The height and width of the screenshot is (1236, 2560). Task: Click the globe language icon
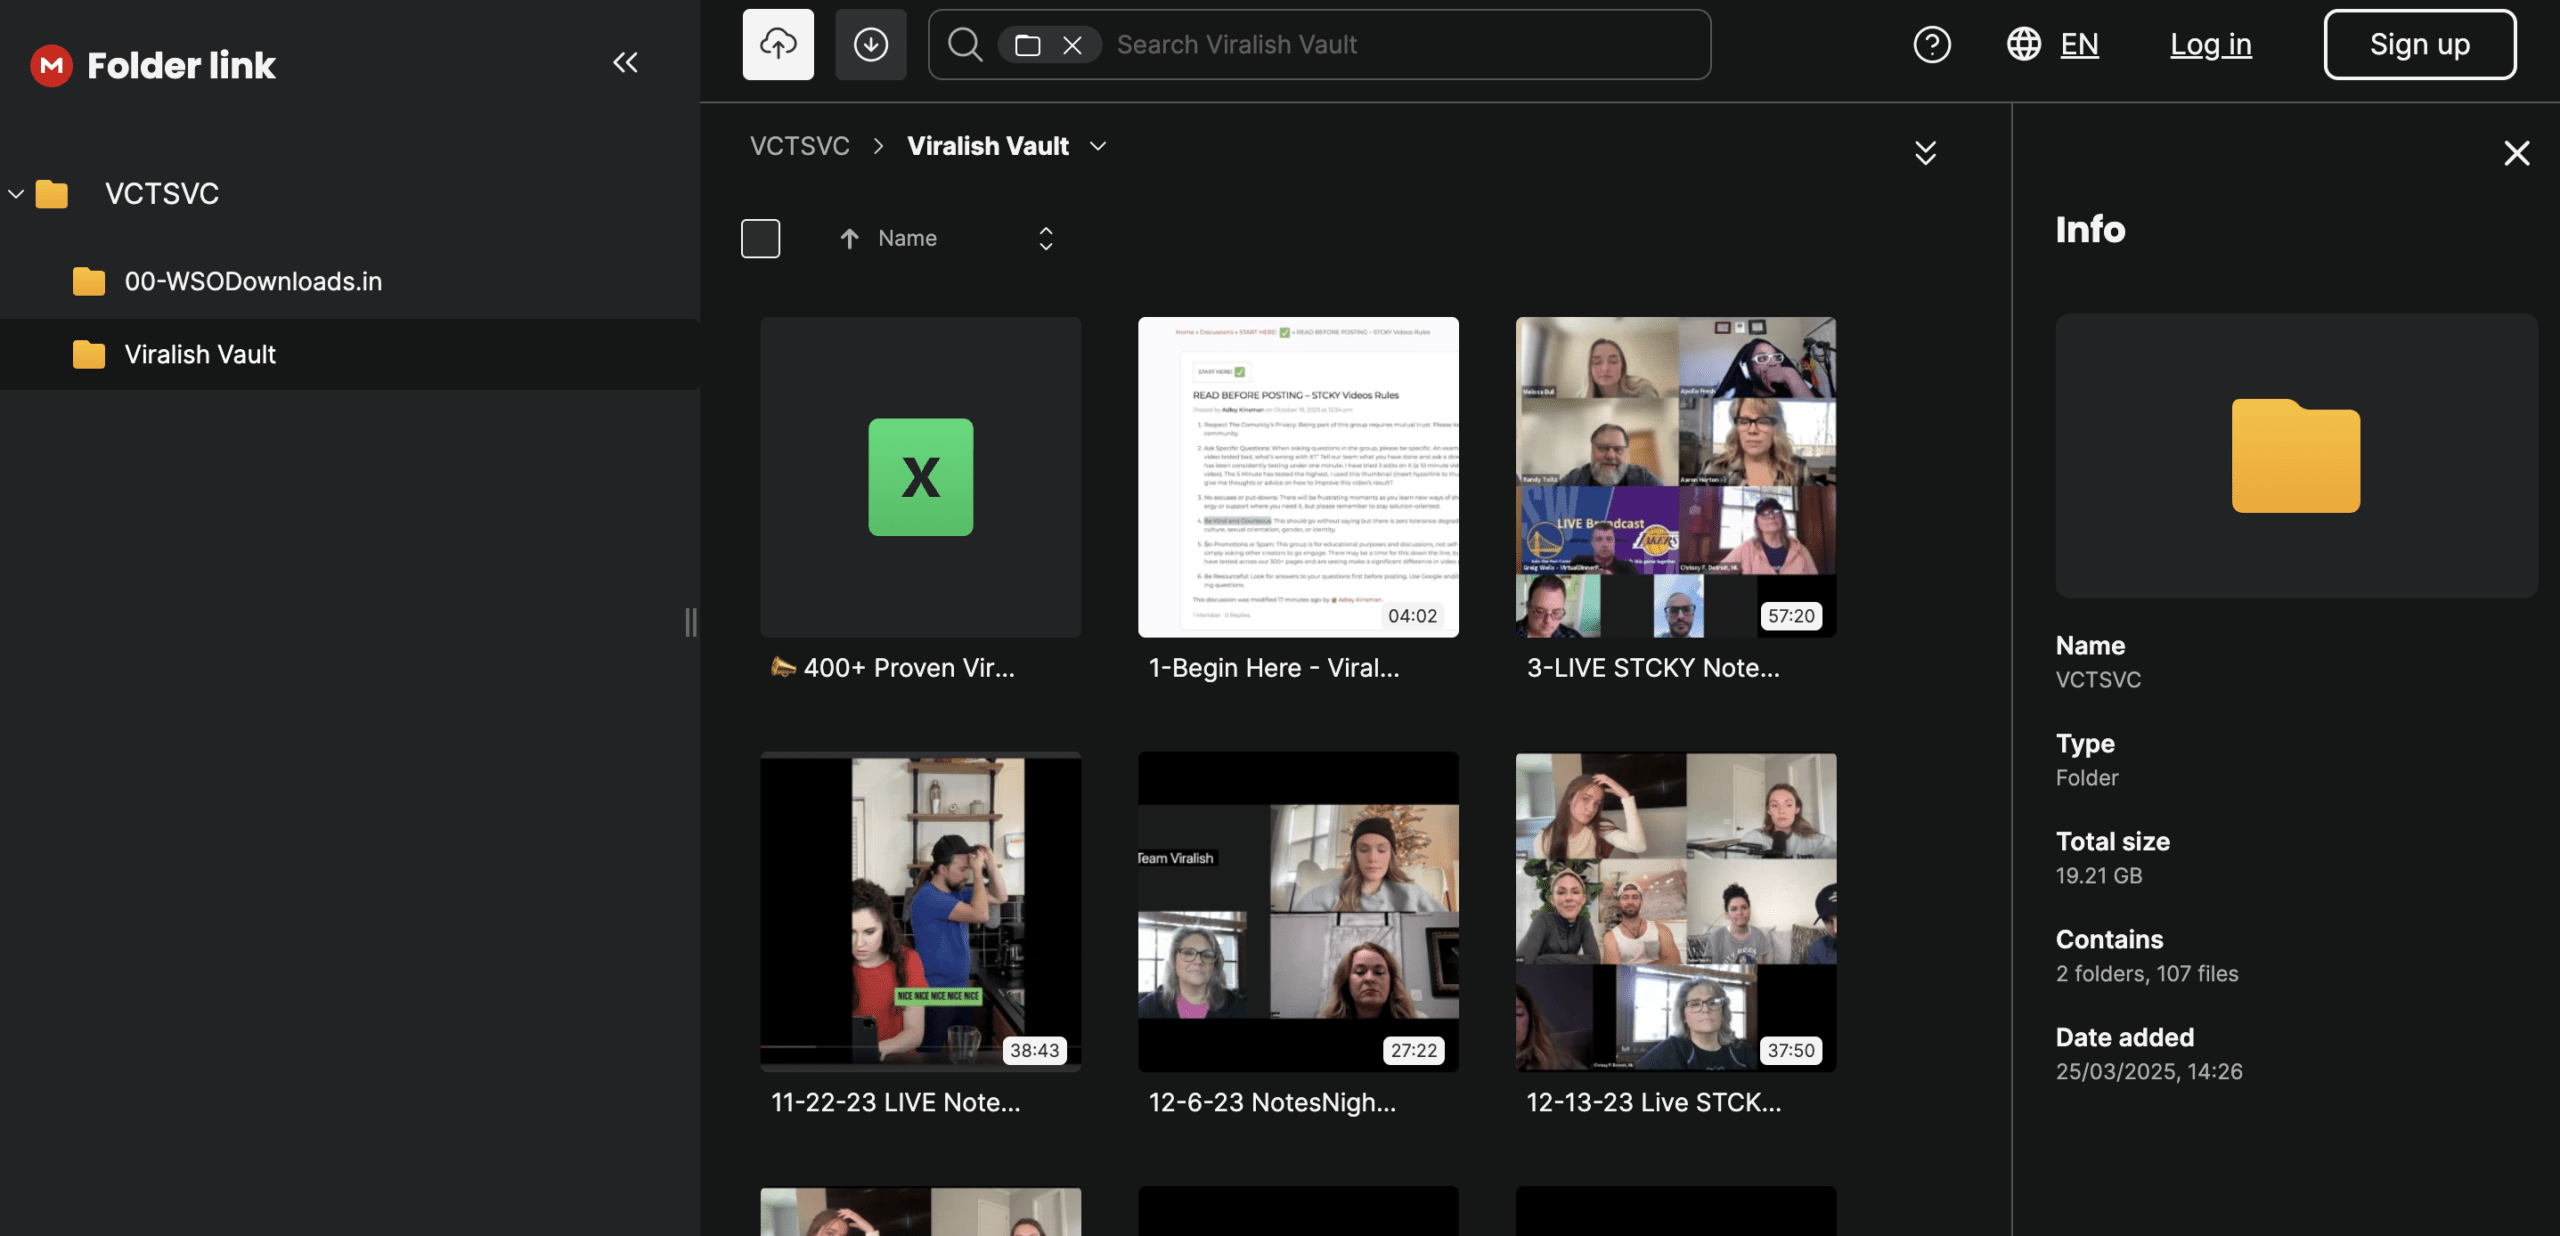click(2023, 44)
